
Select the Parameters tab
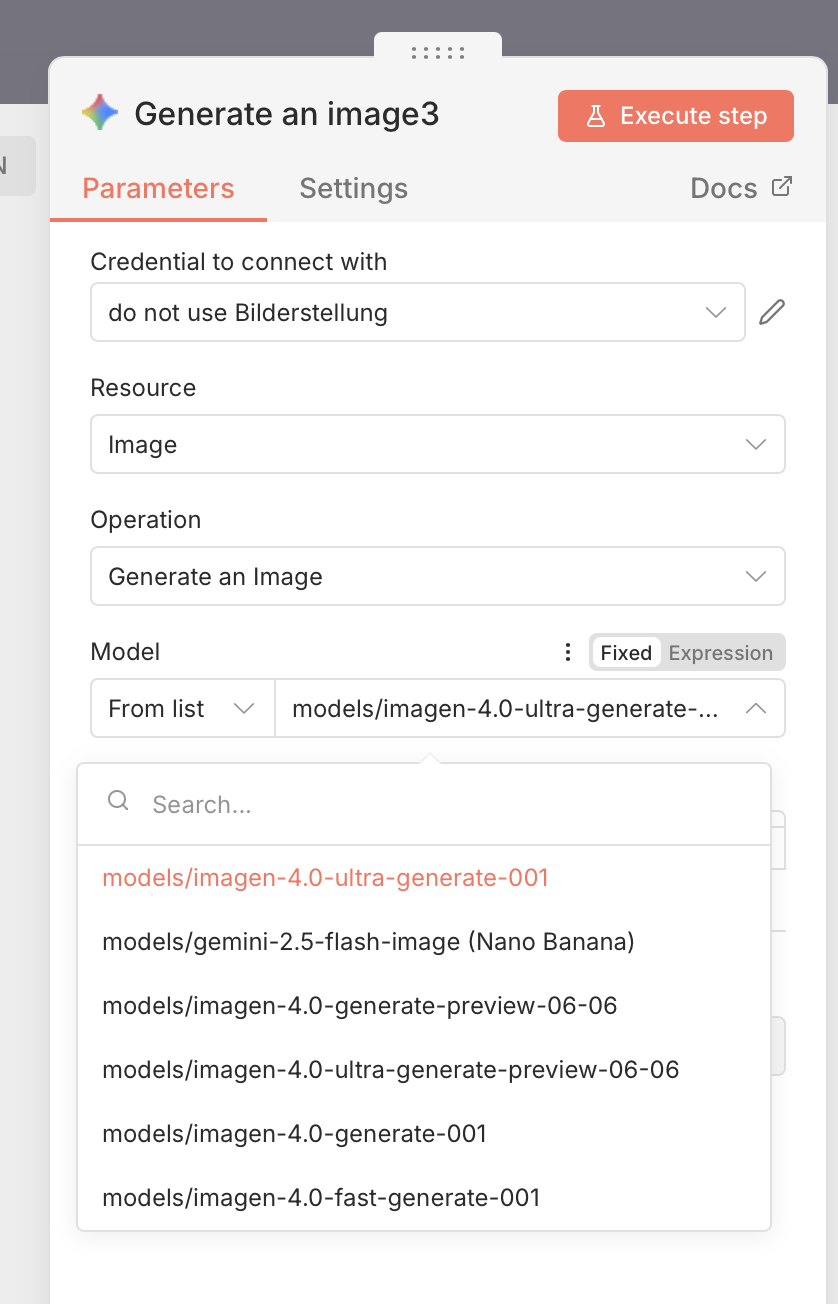158,189
